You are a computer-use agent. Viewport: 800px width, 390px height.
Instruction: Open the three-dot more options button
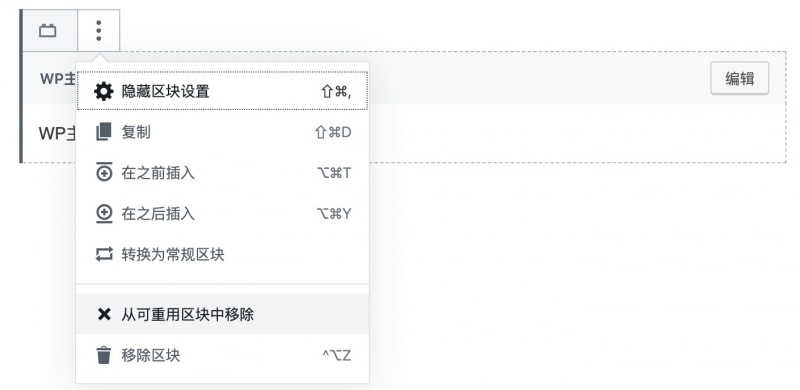tap(99, 31)
